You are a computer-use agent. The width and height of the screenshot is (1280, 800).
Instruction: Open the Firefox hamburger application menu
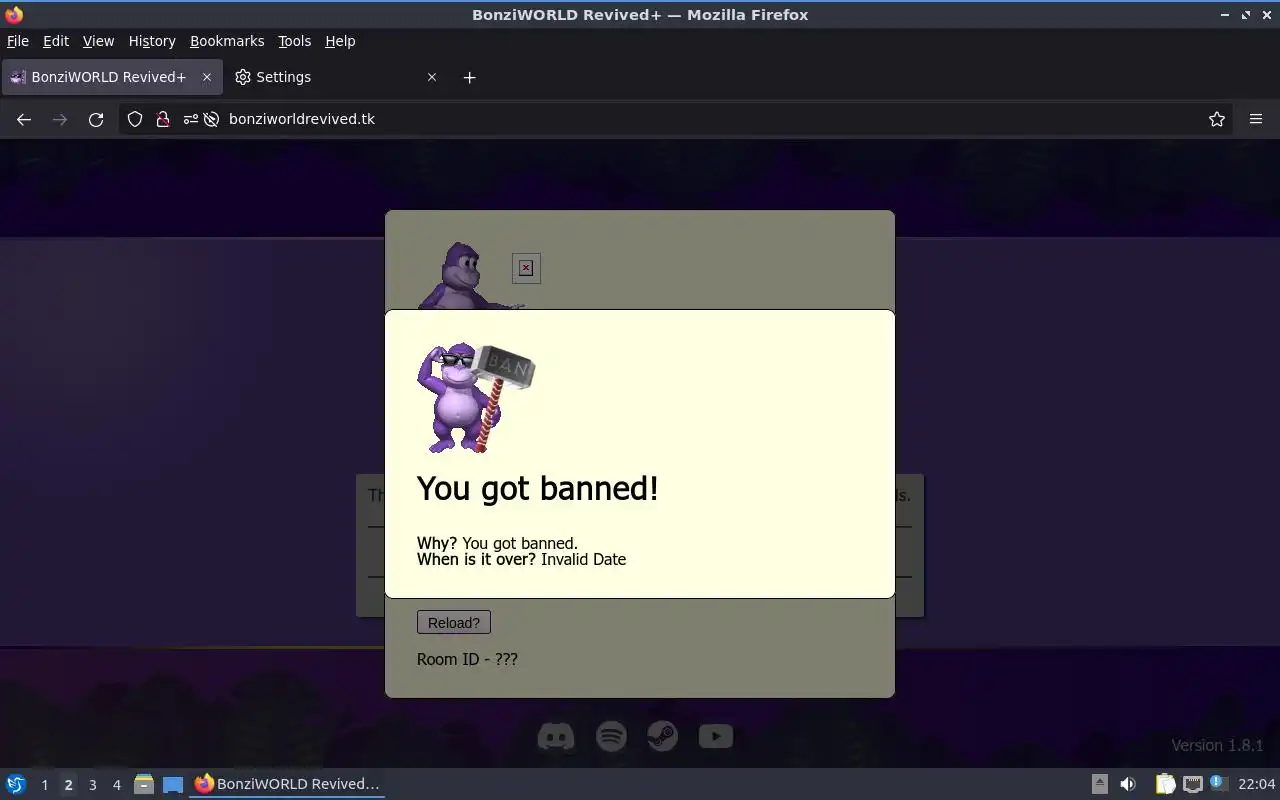coord(1256,119)
